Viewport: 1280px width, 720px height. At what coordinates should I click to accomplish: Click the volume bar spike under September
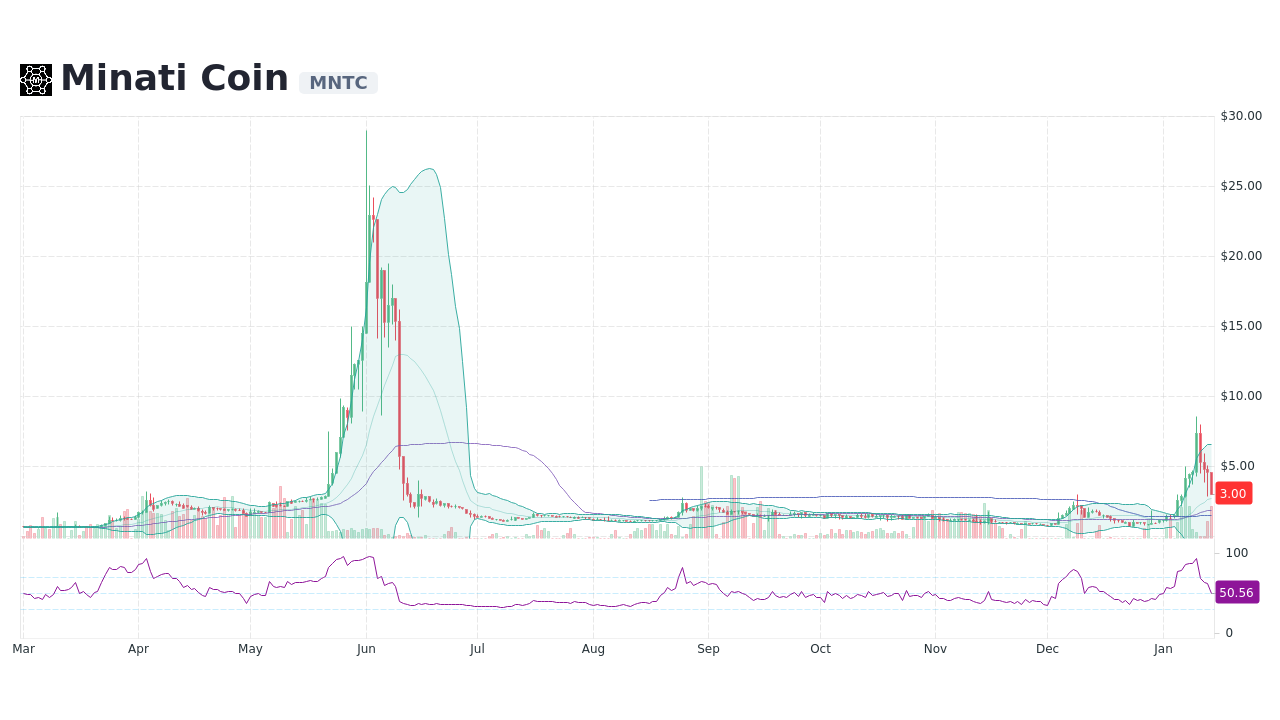coord(703,500)
